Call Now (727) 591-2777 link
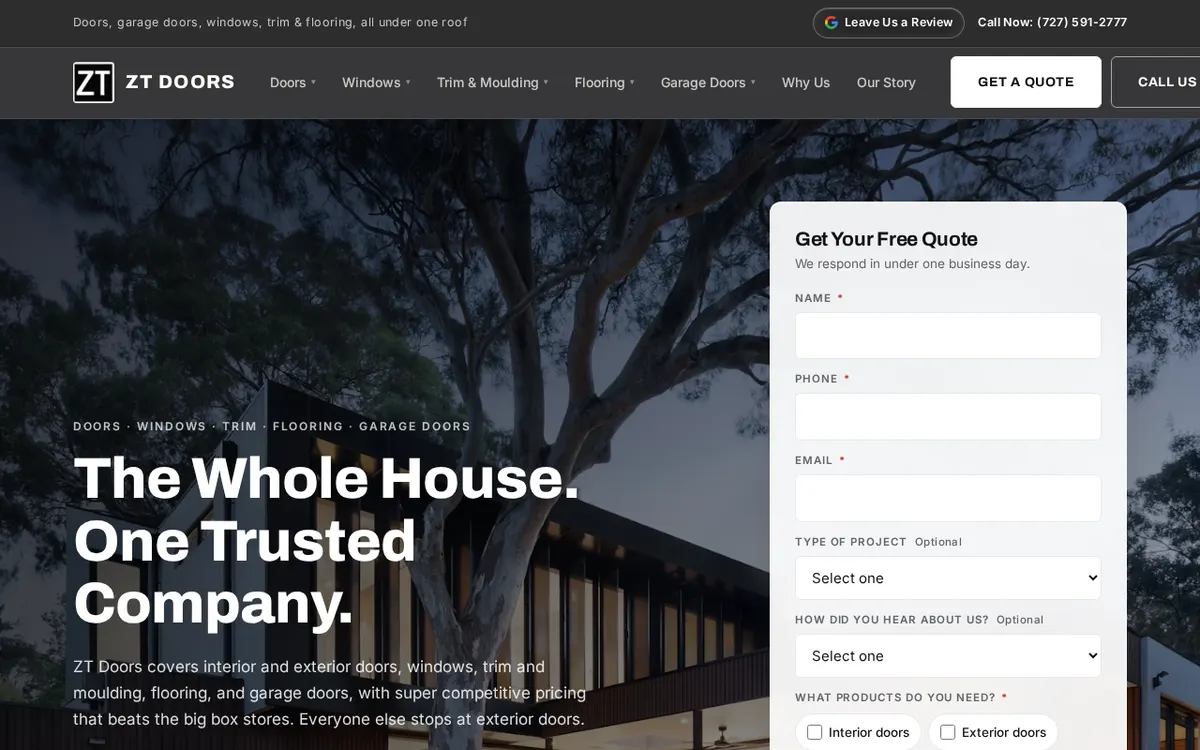Viewport: 1200px width, 750px height. click(x=1052, y=22)
